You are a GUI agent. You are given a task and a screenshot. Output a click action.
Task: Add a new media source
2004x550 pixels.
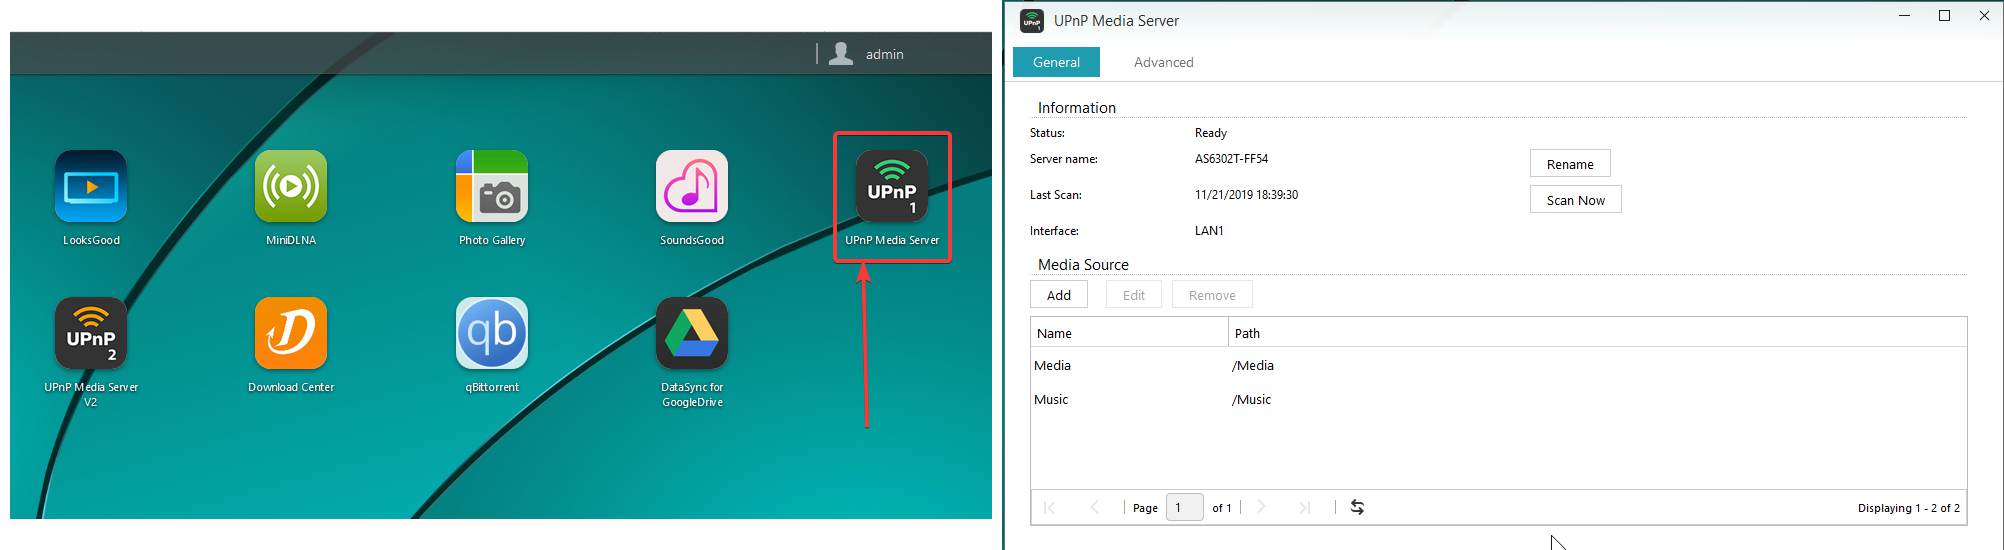[x=1059, y=295]
